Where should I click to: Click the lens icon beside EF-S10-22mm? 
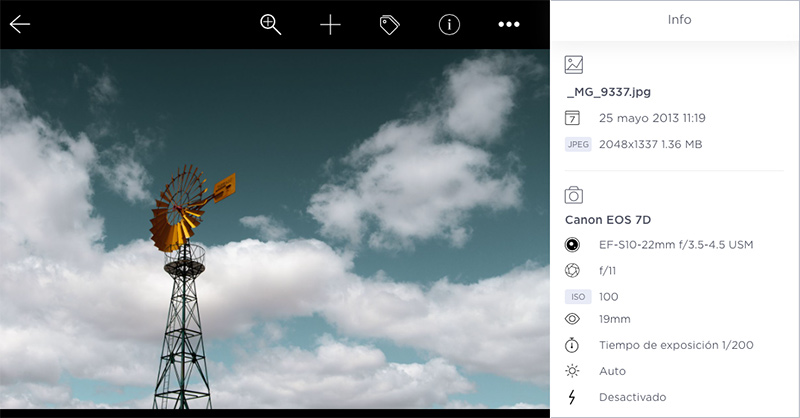[x=572, y=245]
